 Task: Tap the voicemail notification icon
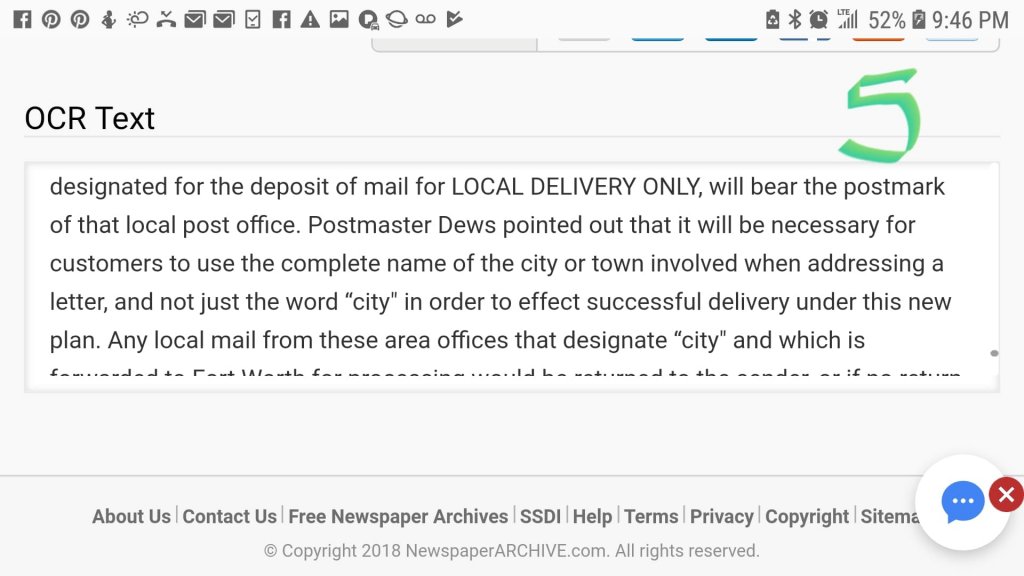426,19
